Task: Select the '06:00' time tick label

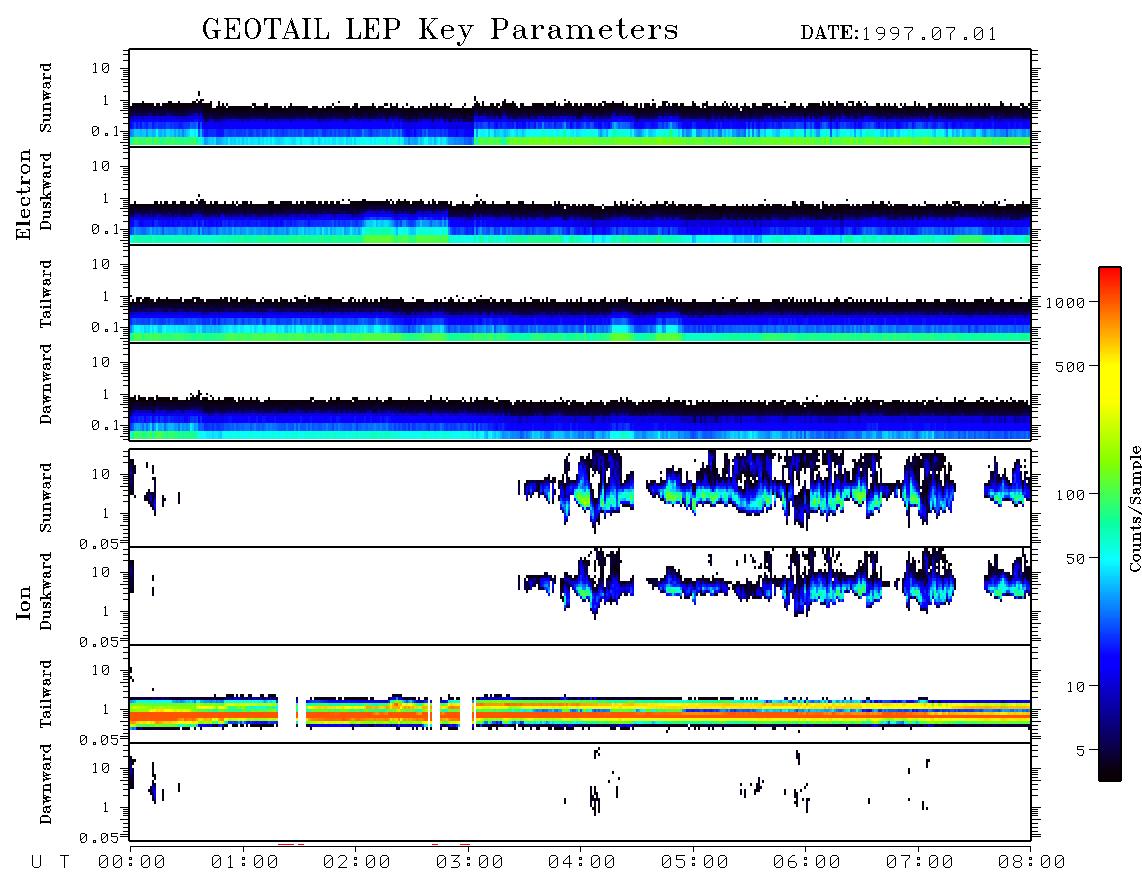Action: pos(807,863)
